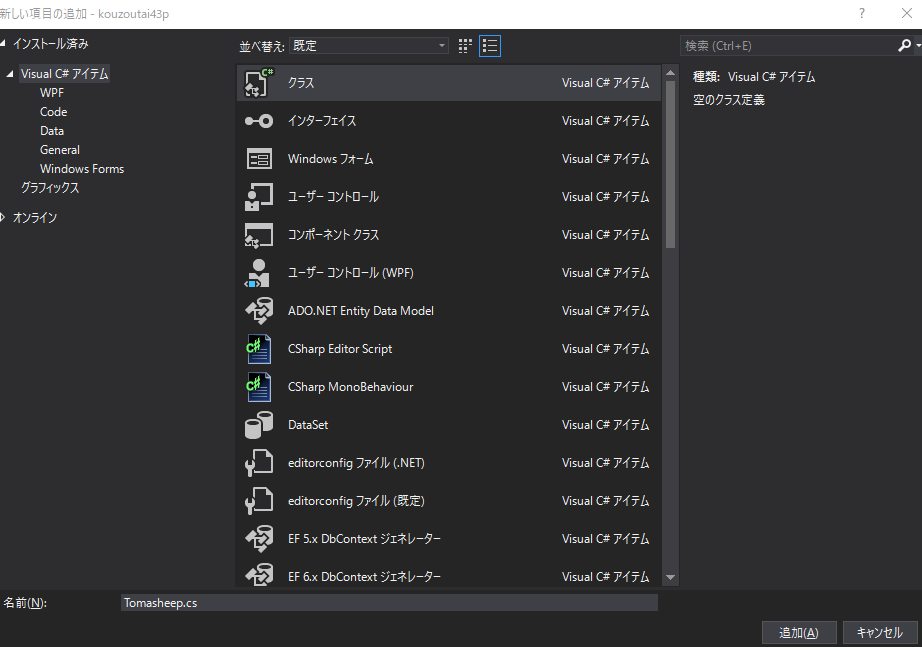922x647 pixels.
Task: Pick the ユーザー コントロール icon without the WPF label
Action: click(259, 196)
